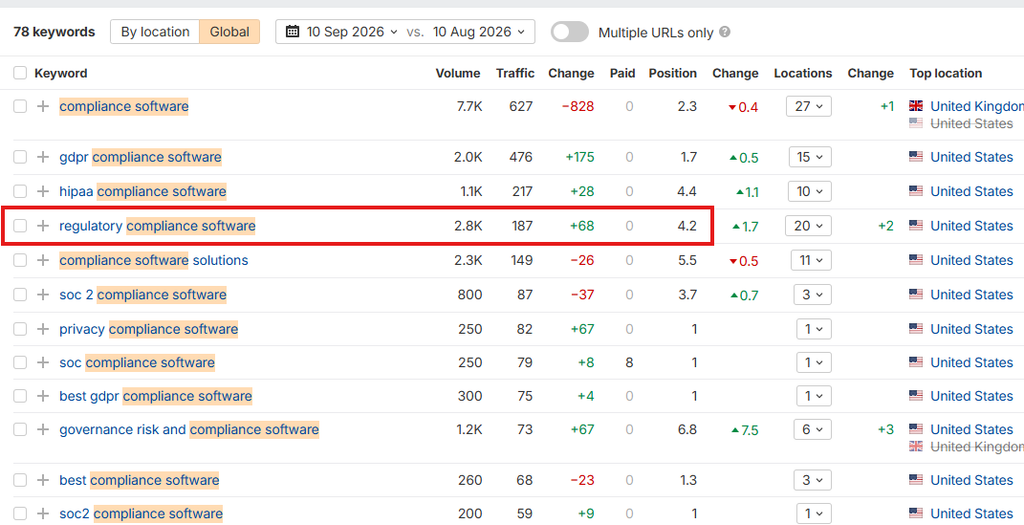The width and height of the screenshot is (1024, 525).
Task: Switch to Global view
Action: pyautogui.click(x=229, y=31)
